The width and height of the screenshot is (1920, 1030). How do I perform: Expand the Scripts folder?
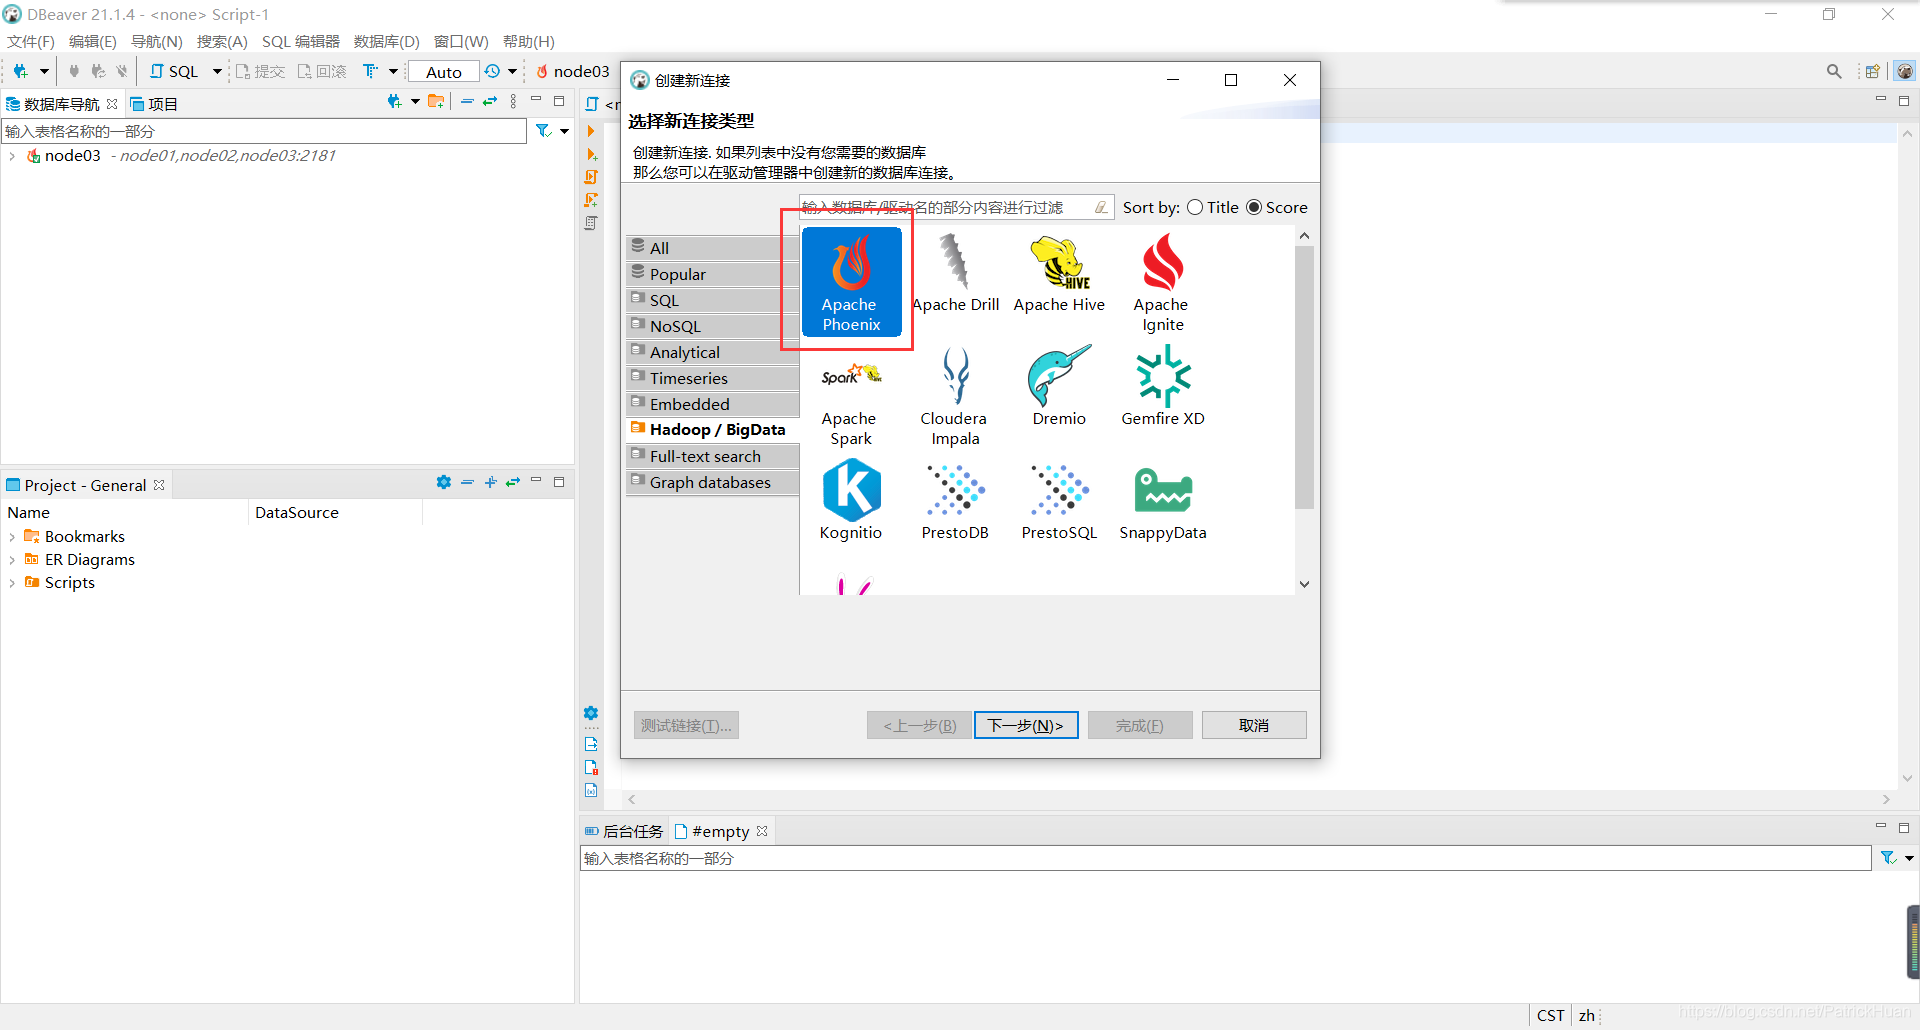click(x=11, y=583)
